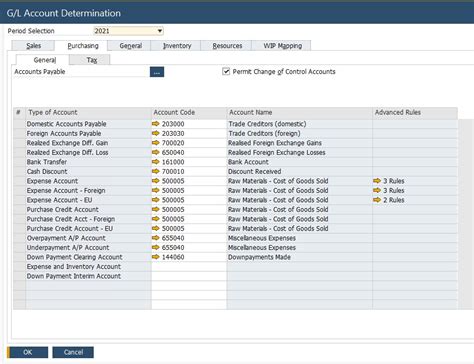Select account code 161000 cell
The width and height of the screenshot is (474, 364).
(189, 162)
